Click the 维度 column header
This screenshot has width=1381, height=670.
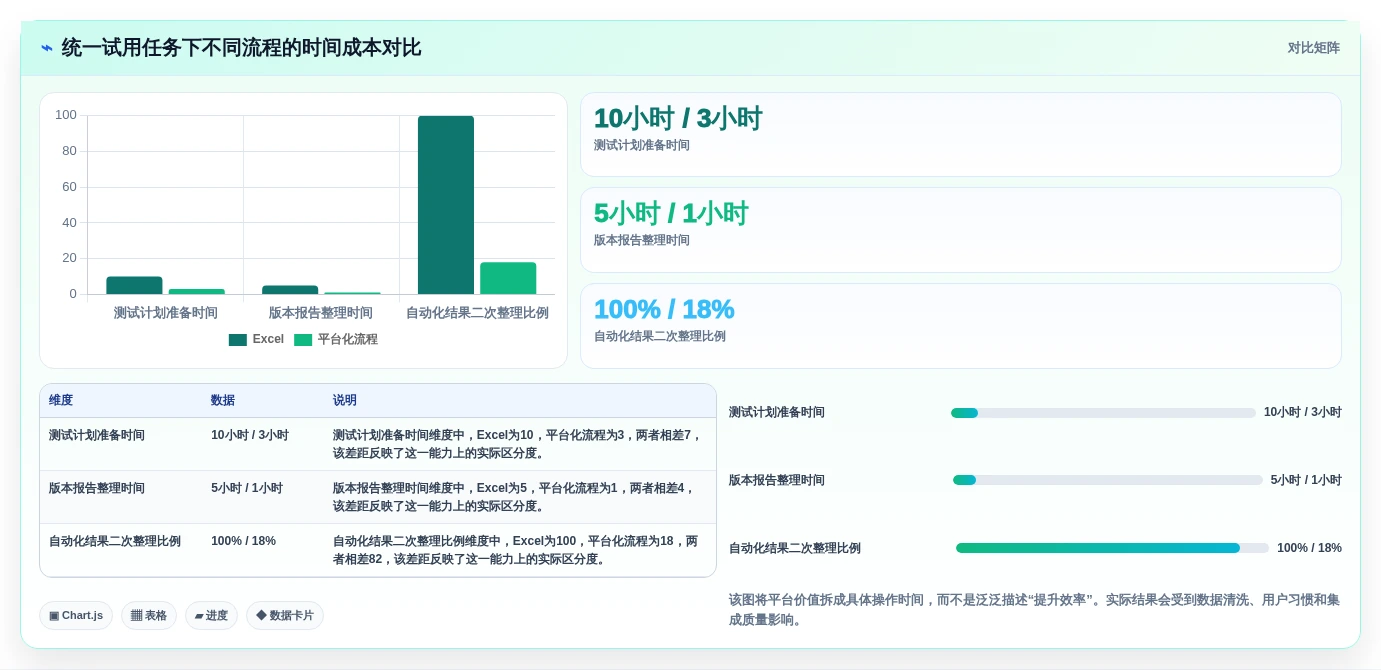[61, 400]
